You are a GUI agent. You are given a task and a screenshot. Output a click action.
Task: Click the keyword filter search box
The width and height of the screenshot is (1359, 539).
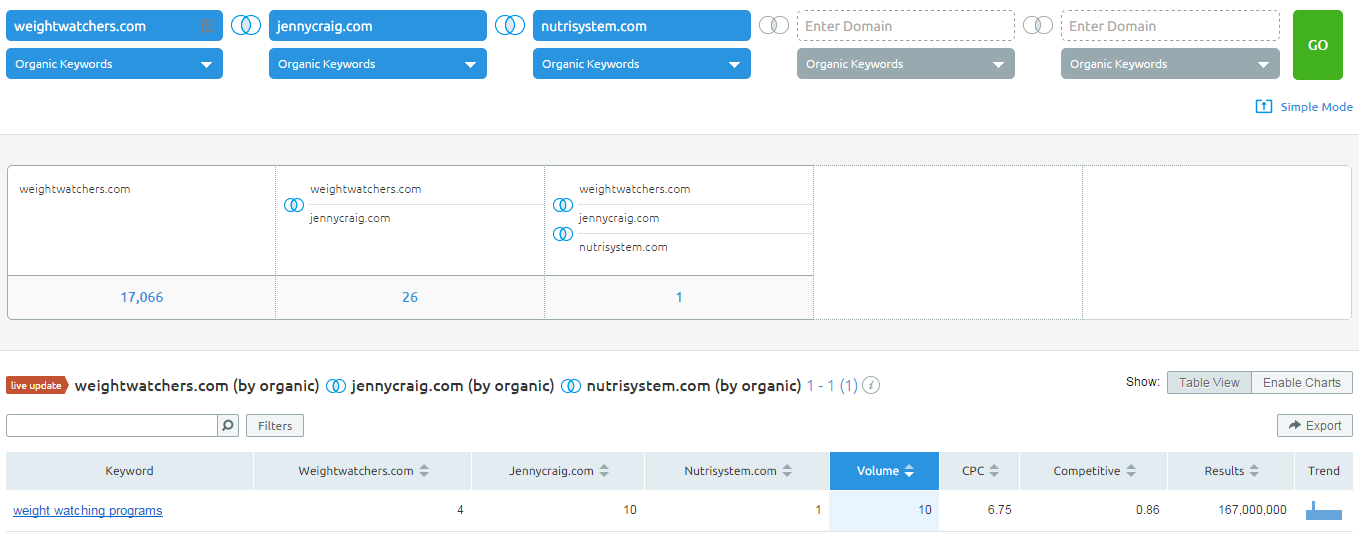click(112, 426)
